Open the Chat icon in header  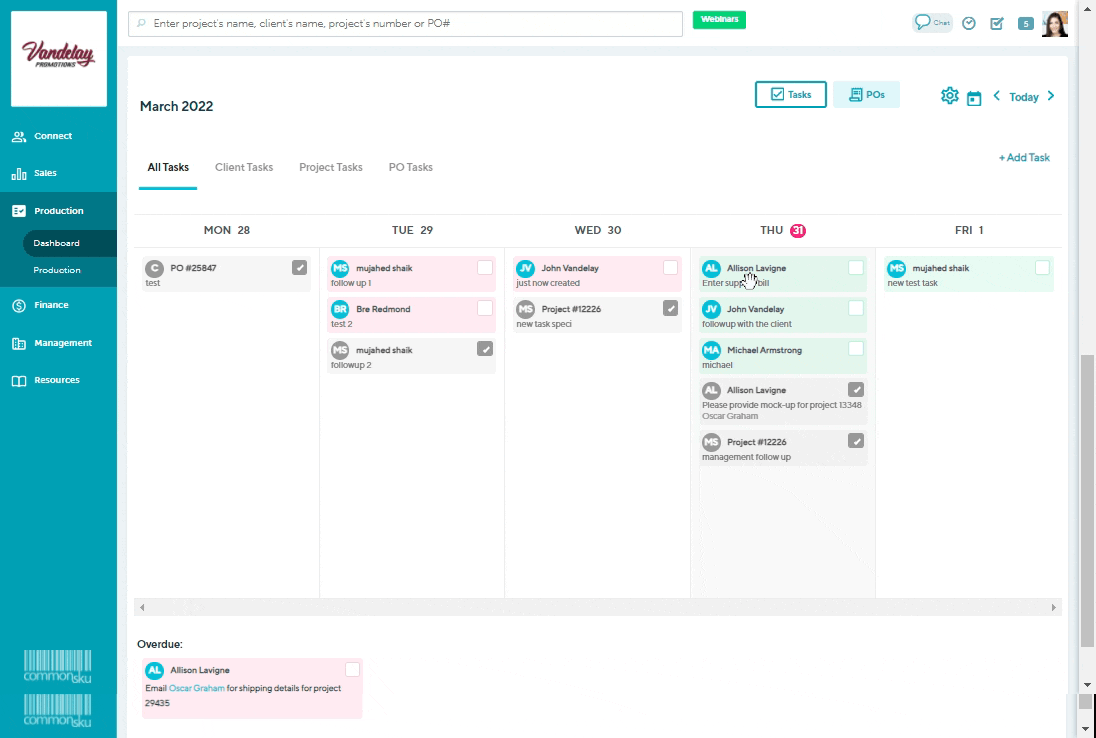pos(932,23)
